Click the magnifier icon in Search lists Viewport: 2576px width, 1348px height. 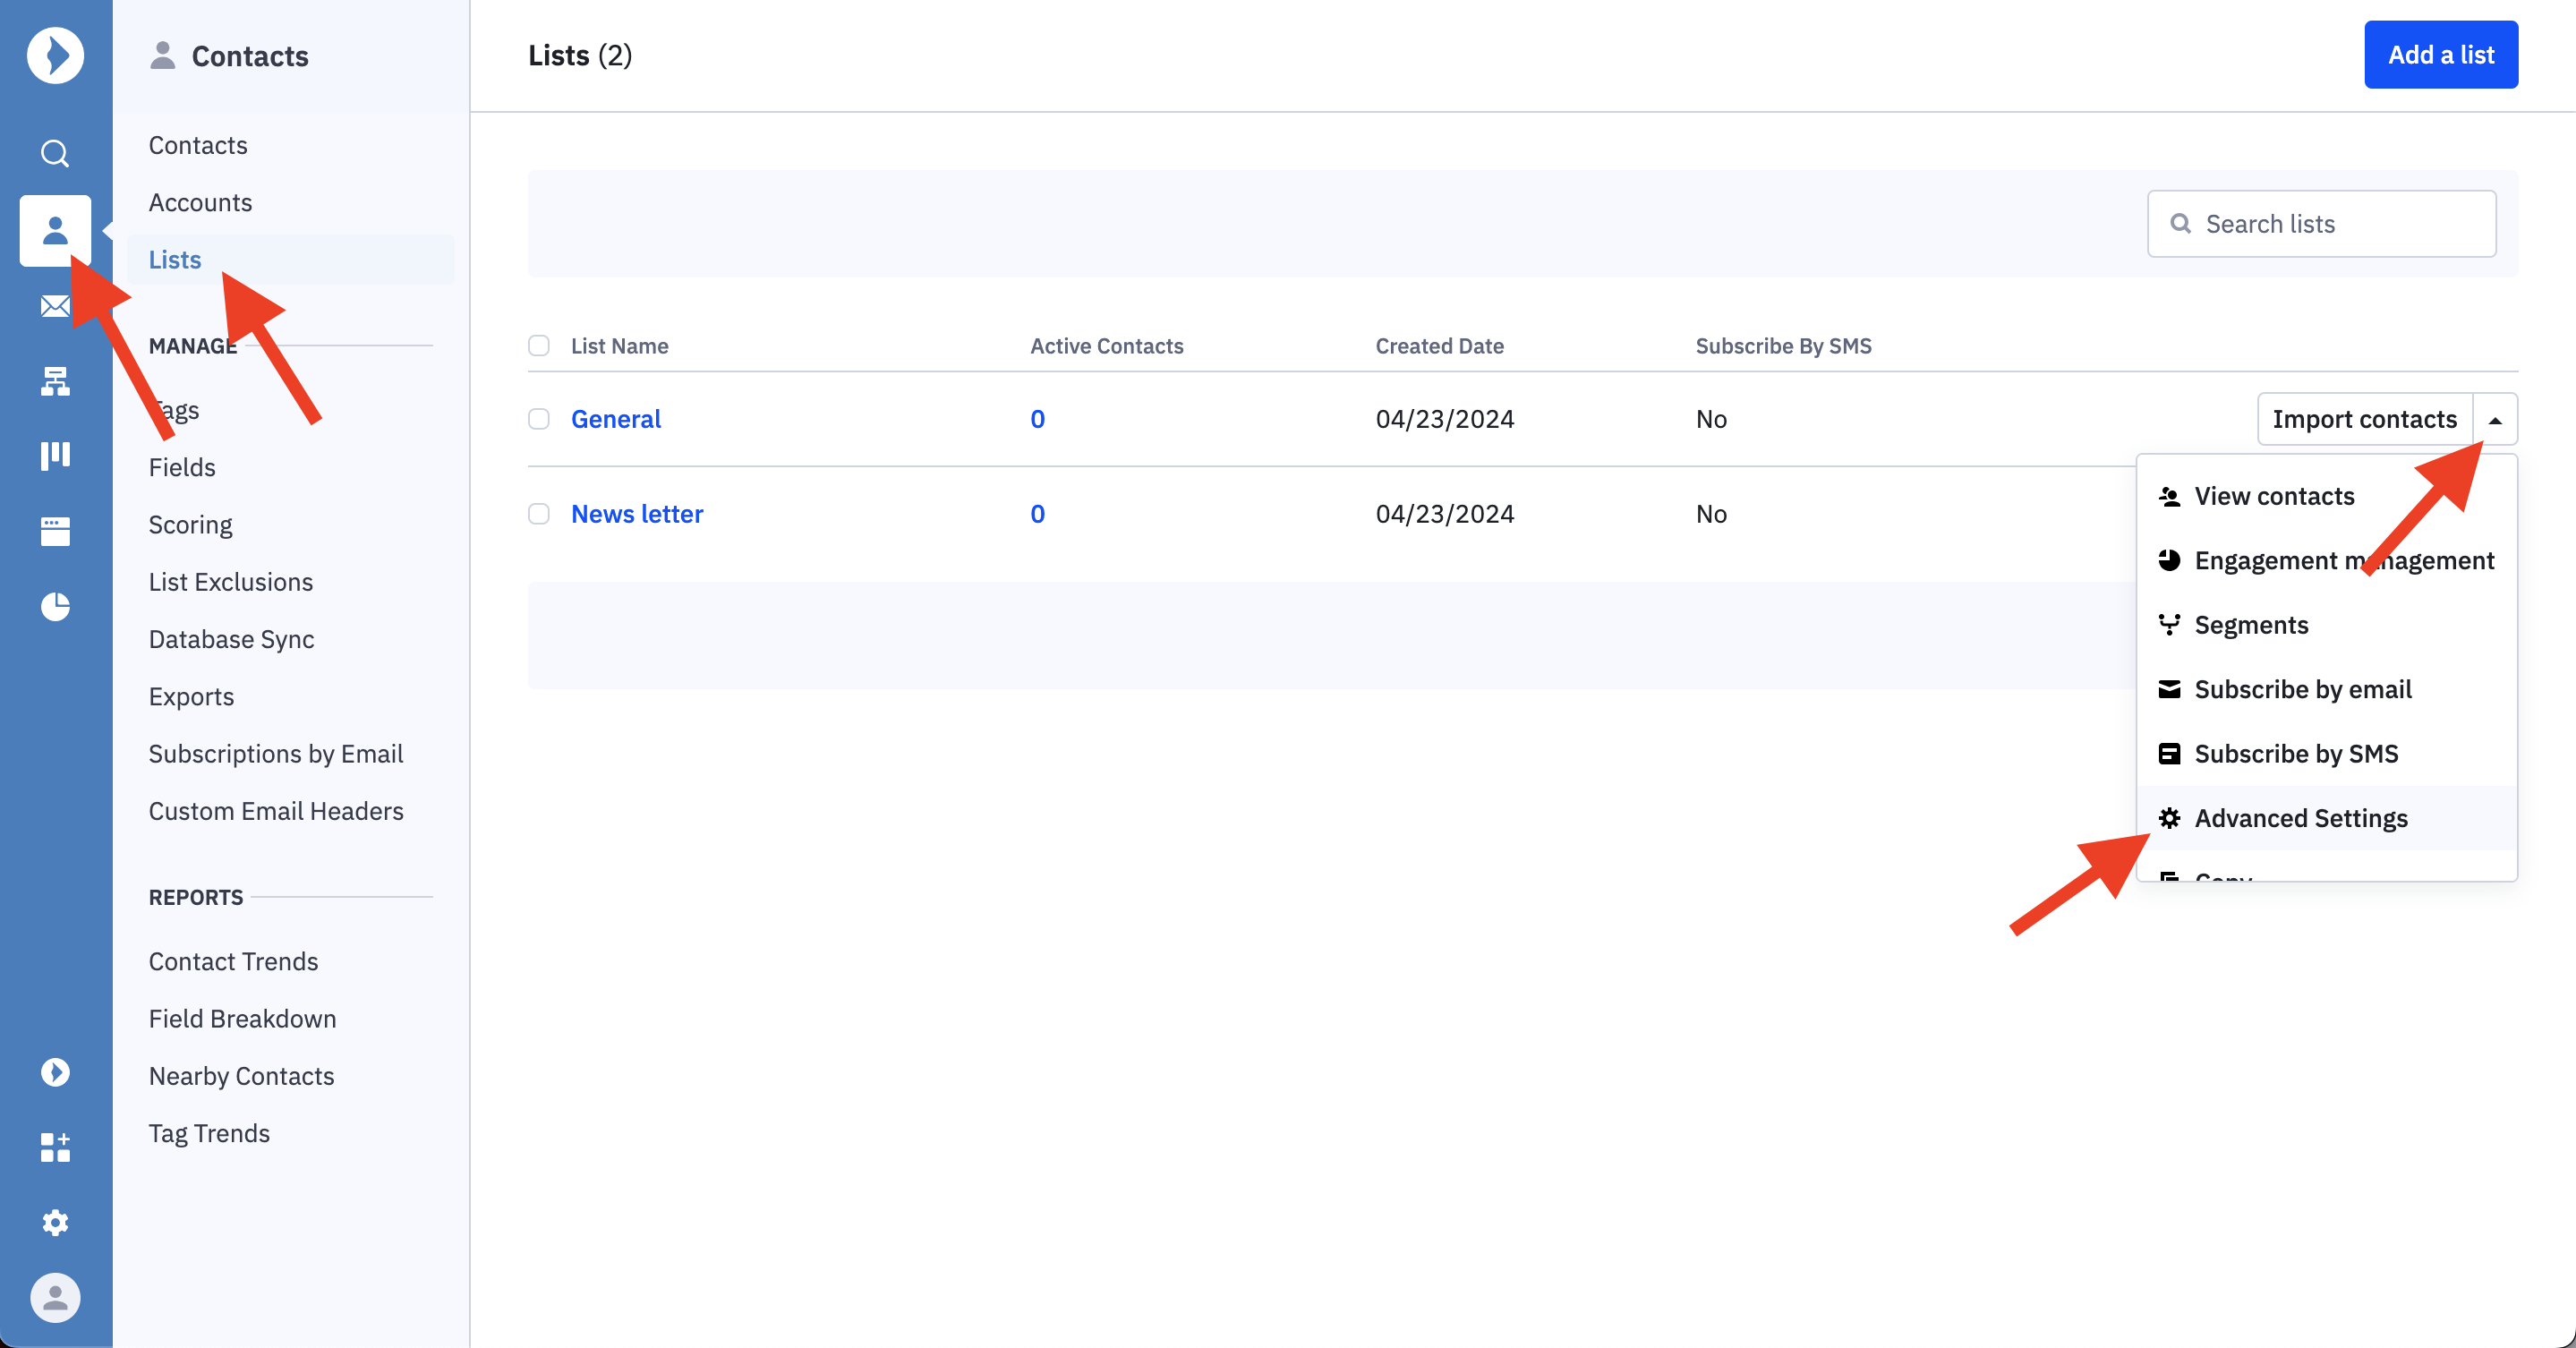(x=2181, y=223)
